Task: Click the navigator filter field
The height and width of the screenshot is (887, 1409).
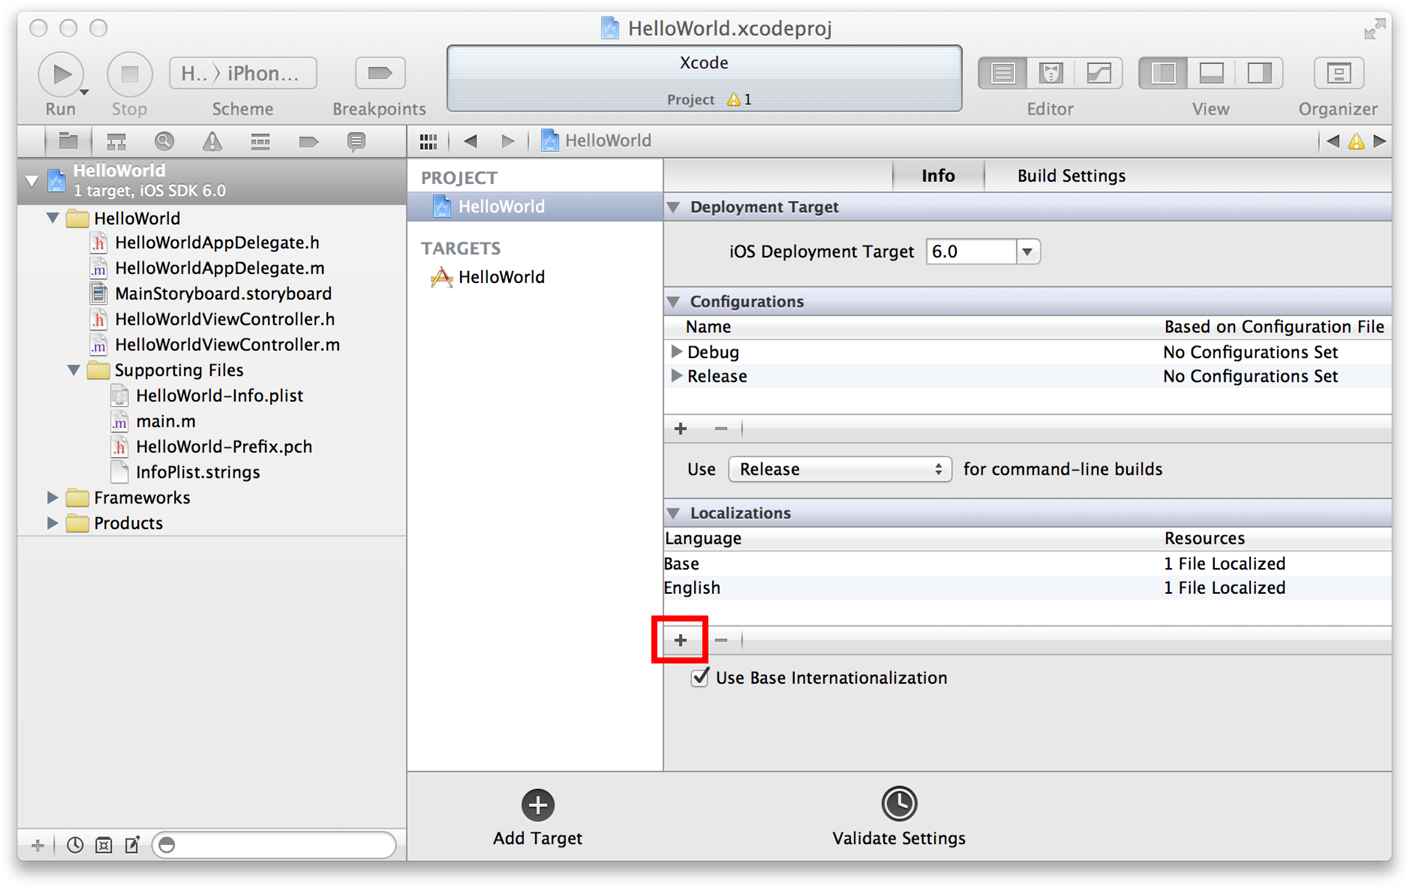Action: [x=275, y=845]
